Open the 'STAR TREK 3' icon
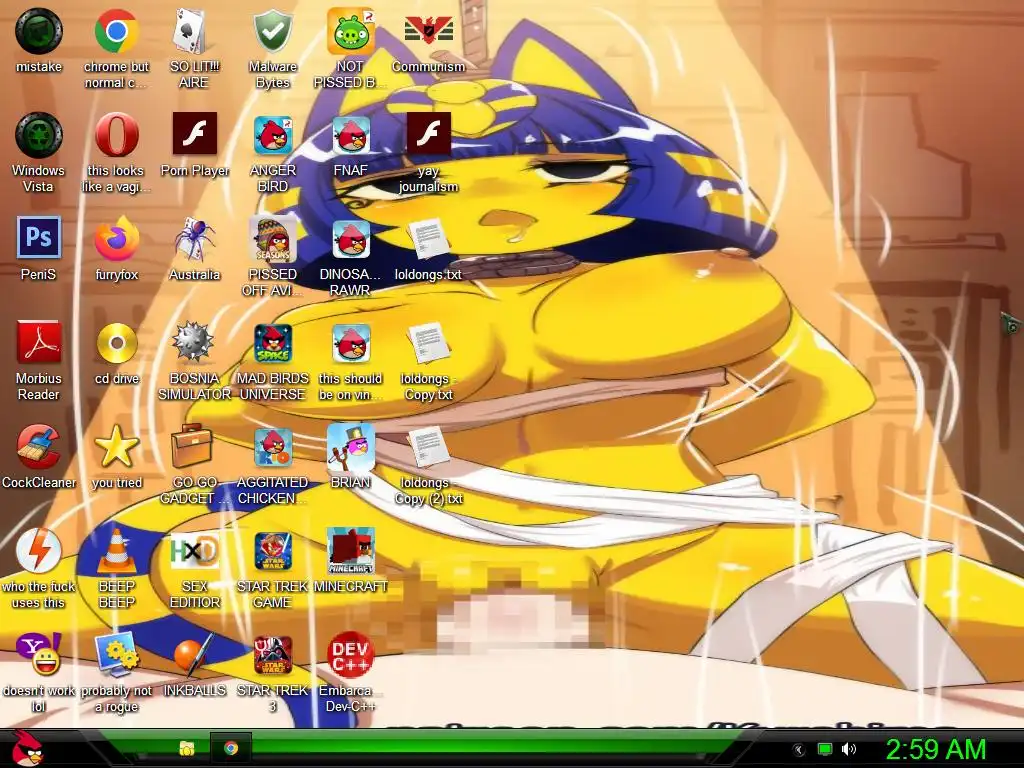Image resolution: width=1024 pixels, height=768 pixels. point(272,655)
